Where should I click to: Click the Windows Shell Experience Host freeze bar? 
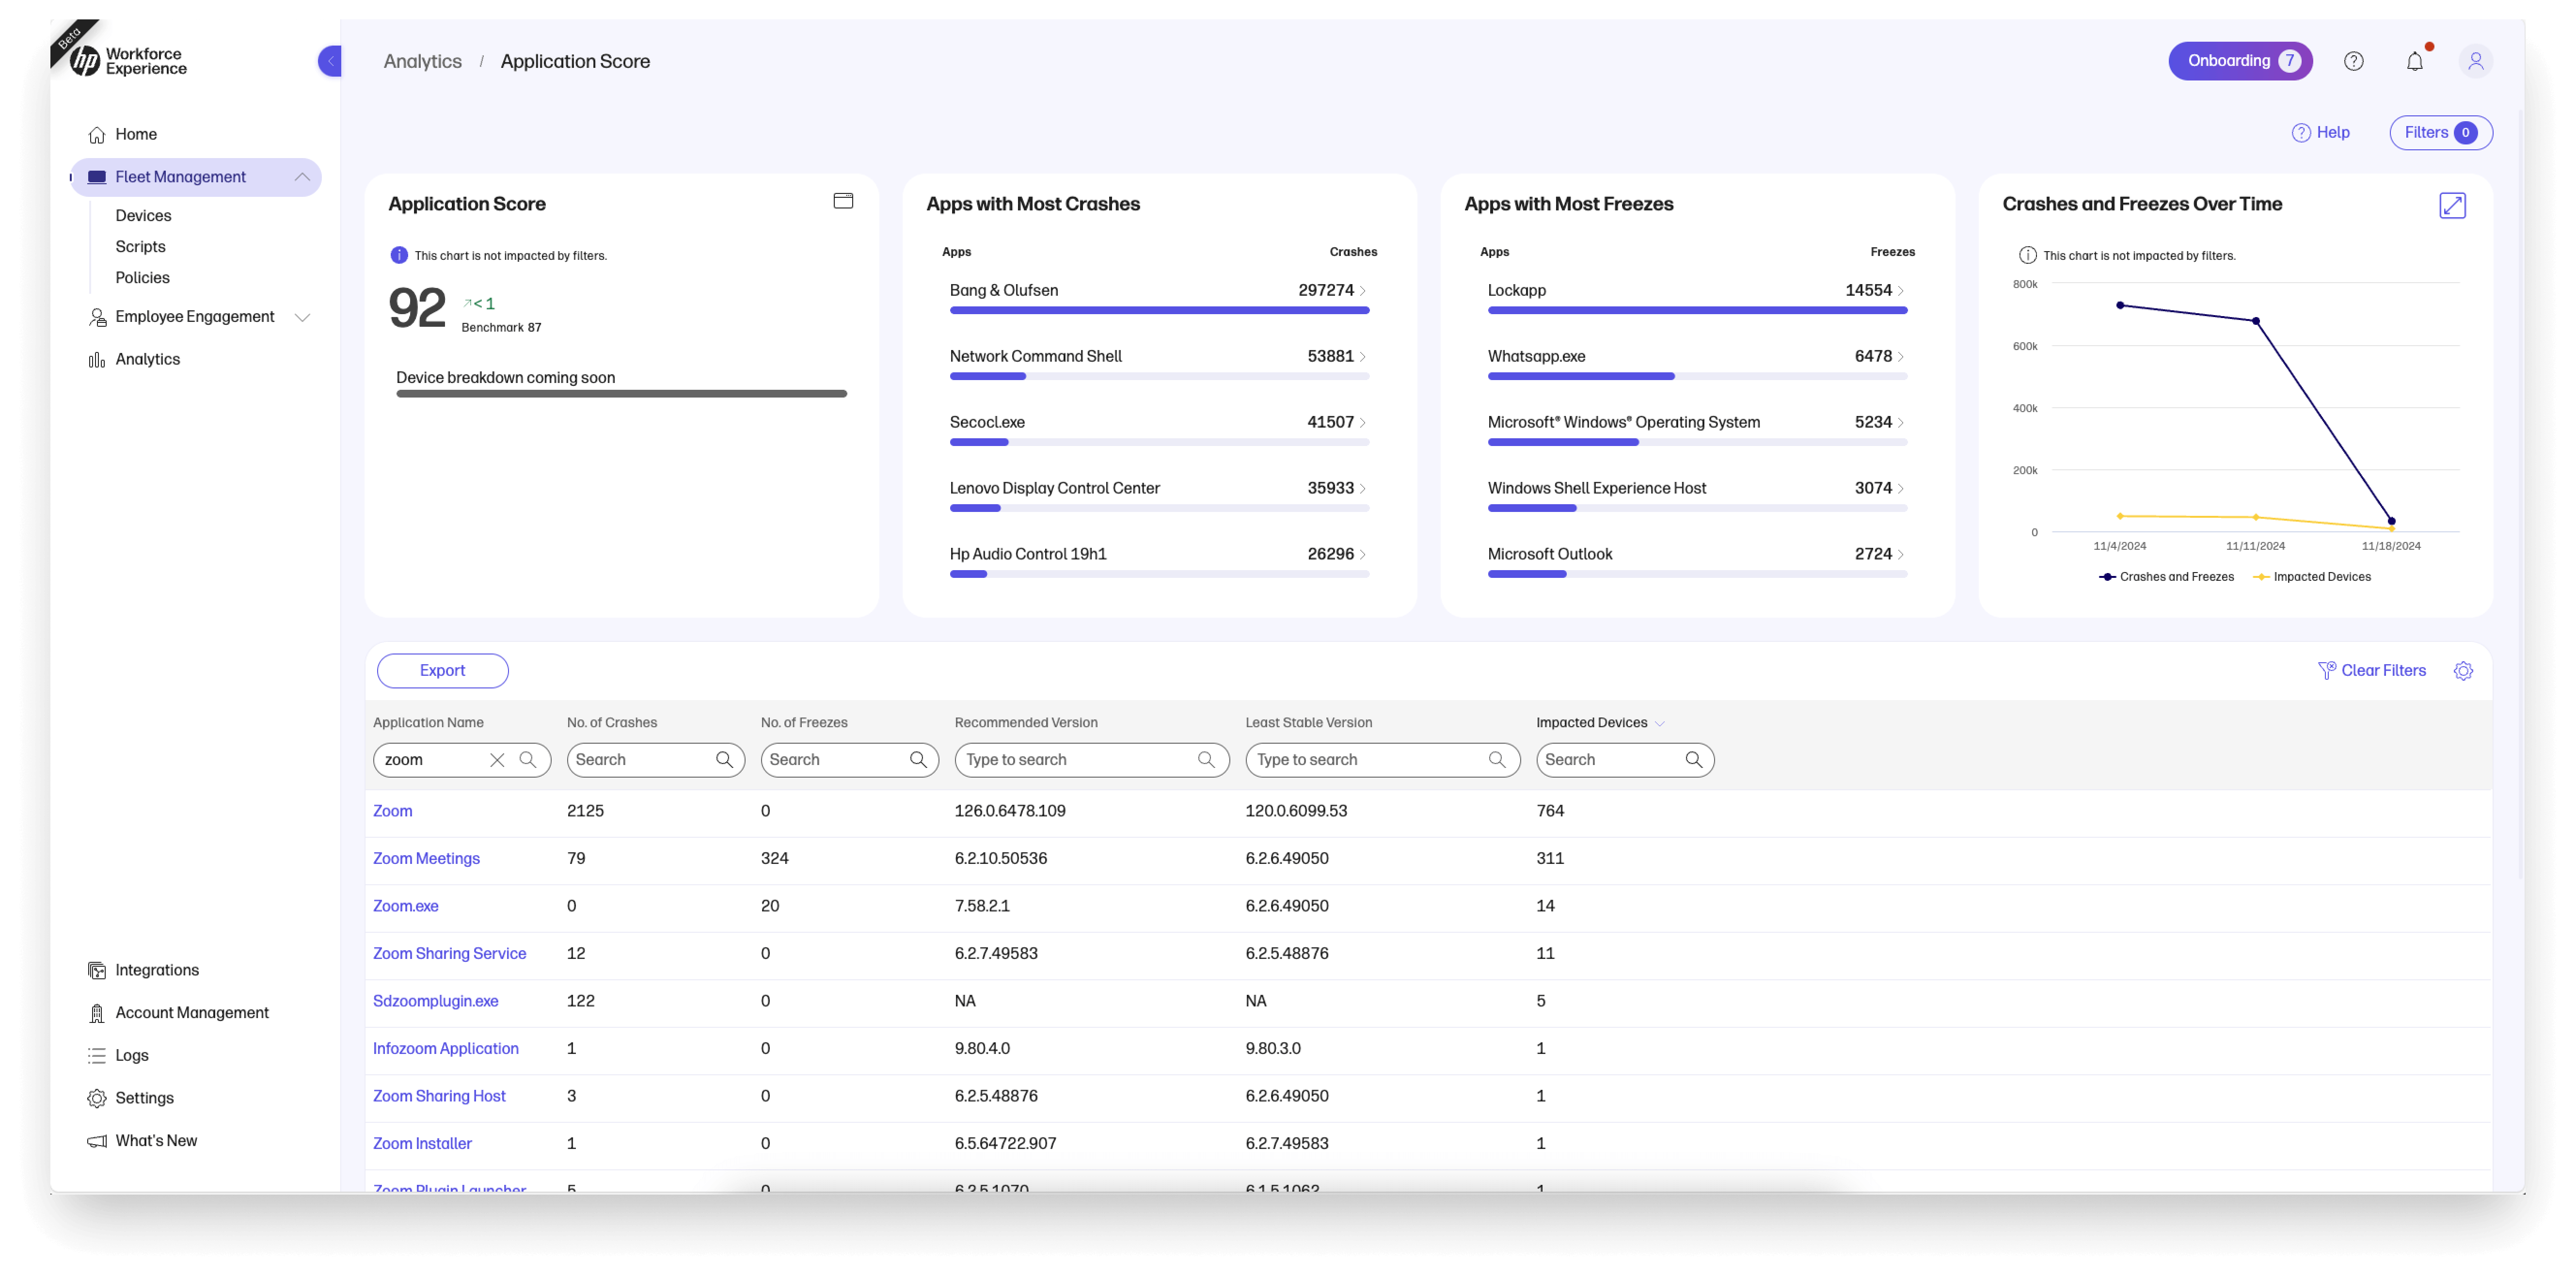(x=1697, y=508)
